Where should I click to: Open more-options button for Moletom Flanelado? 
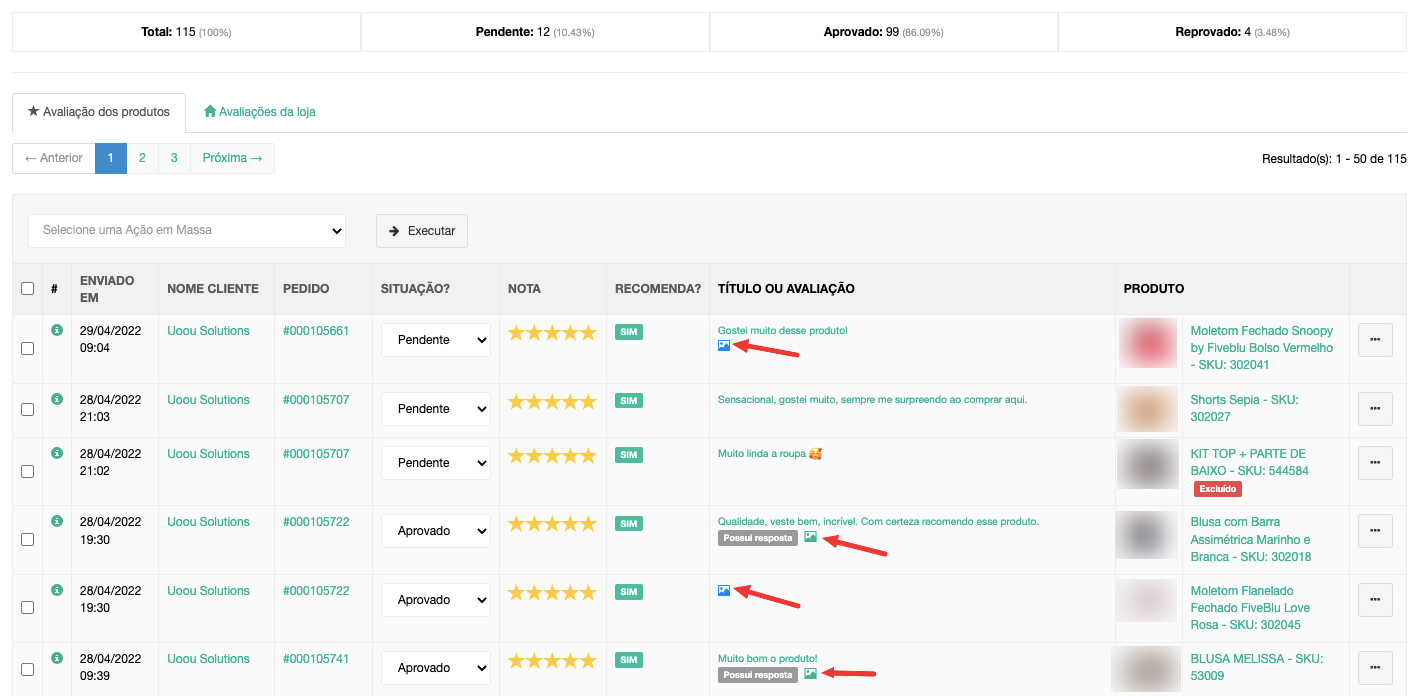pyautogui.click(x=1375, y=600)
